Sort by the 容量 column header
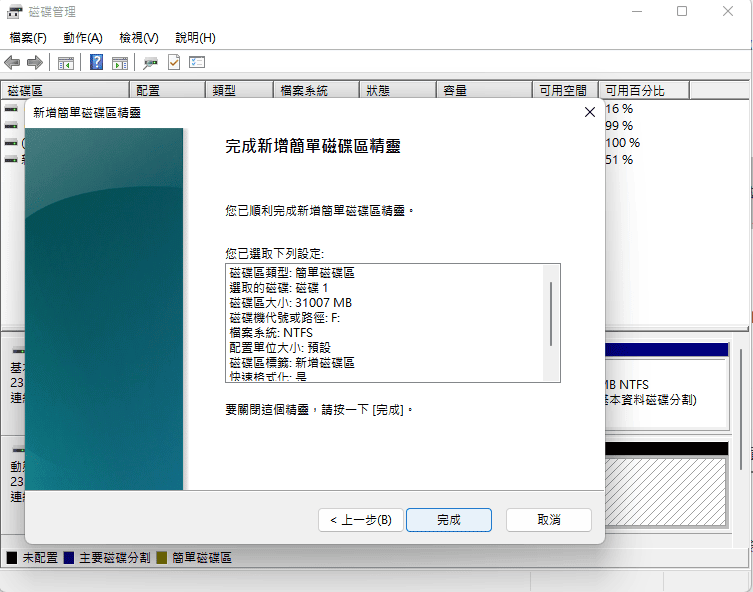753x592 pixels. pyautogui.click(x=485, y=90)
